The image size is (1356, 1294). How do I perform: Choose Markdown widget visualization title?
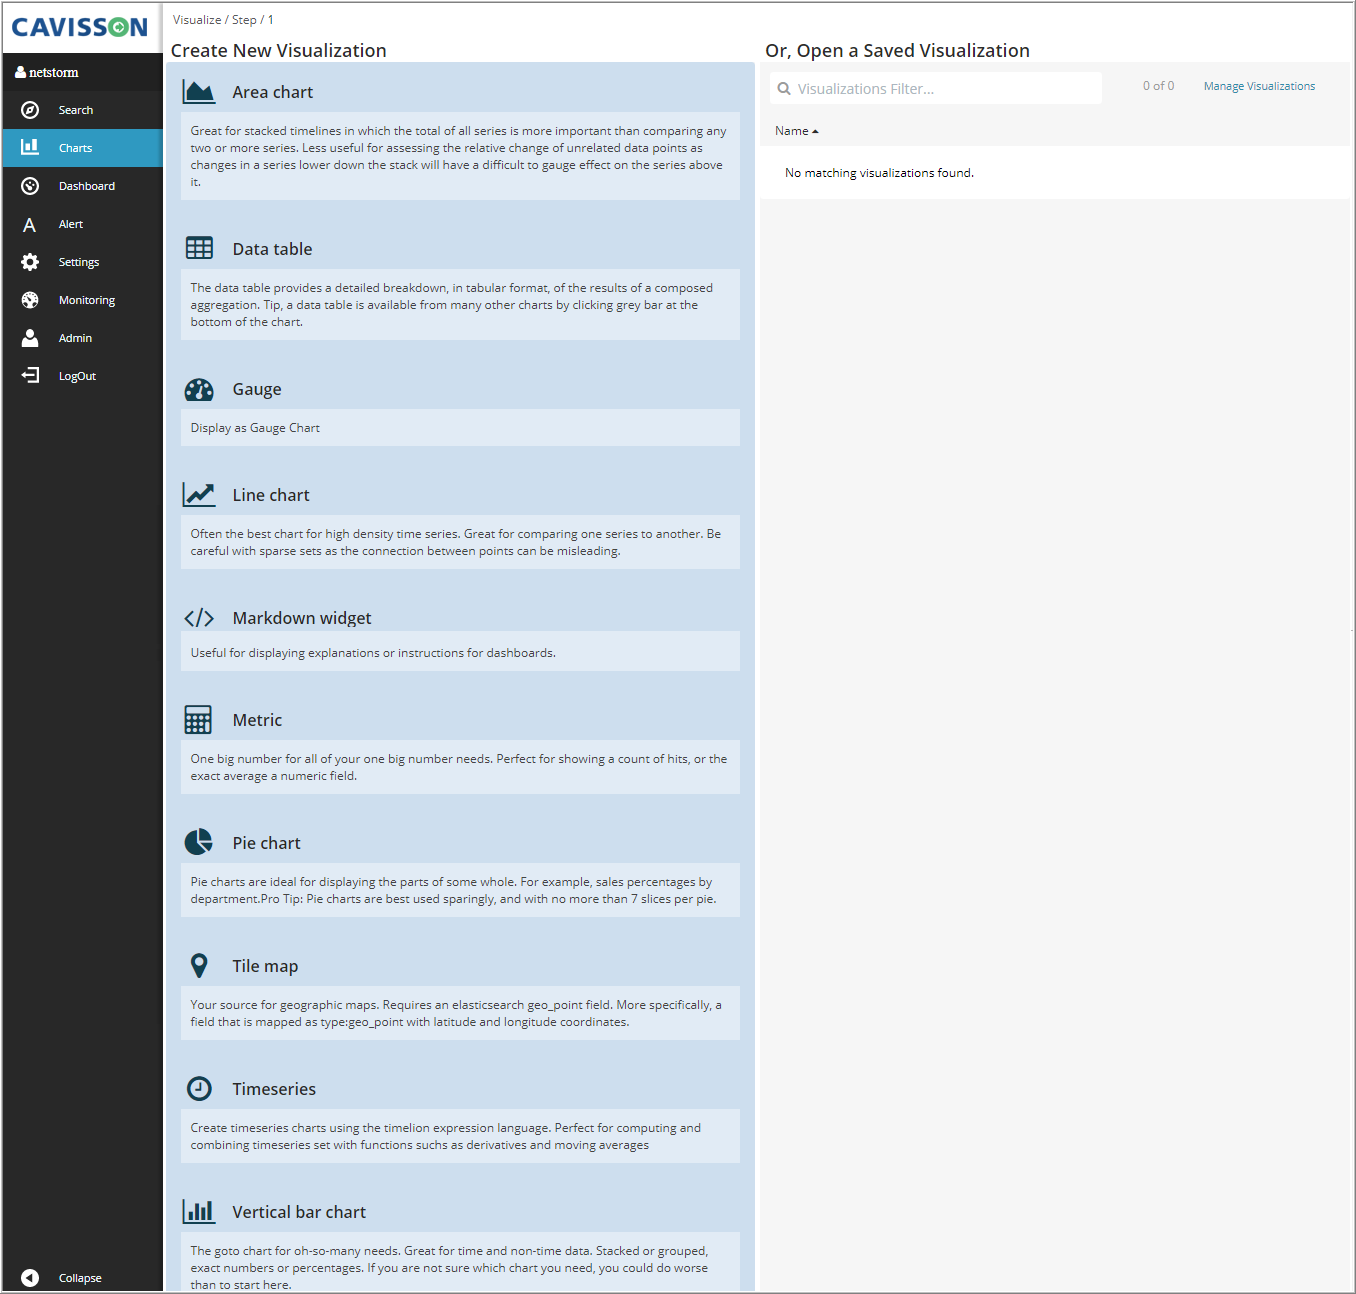click(x=302, y=618)
